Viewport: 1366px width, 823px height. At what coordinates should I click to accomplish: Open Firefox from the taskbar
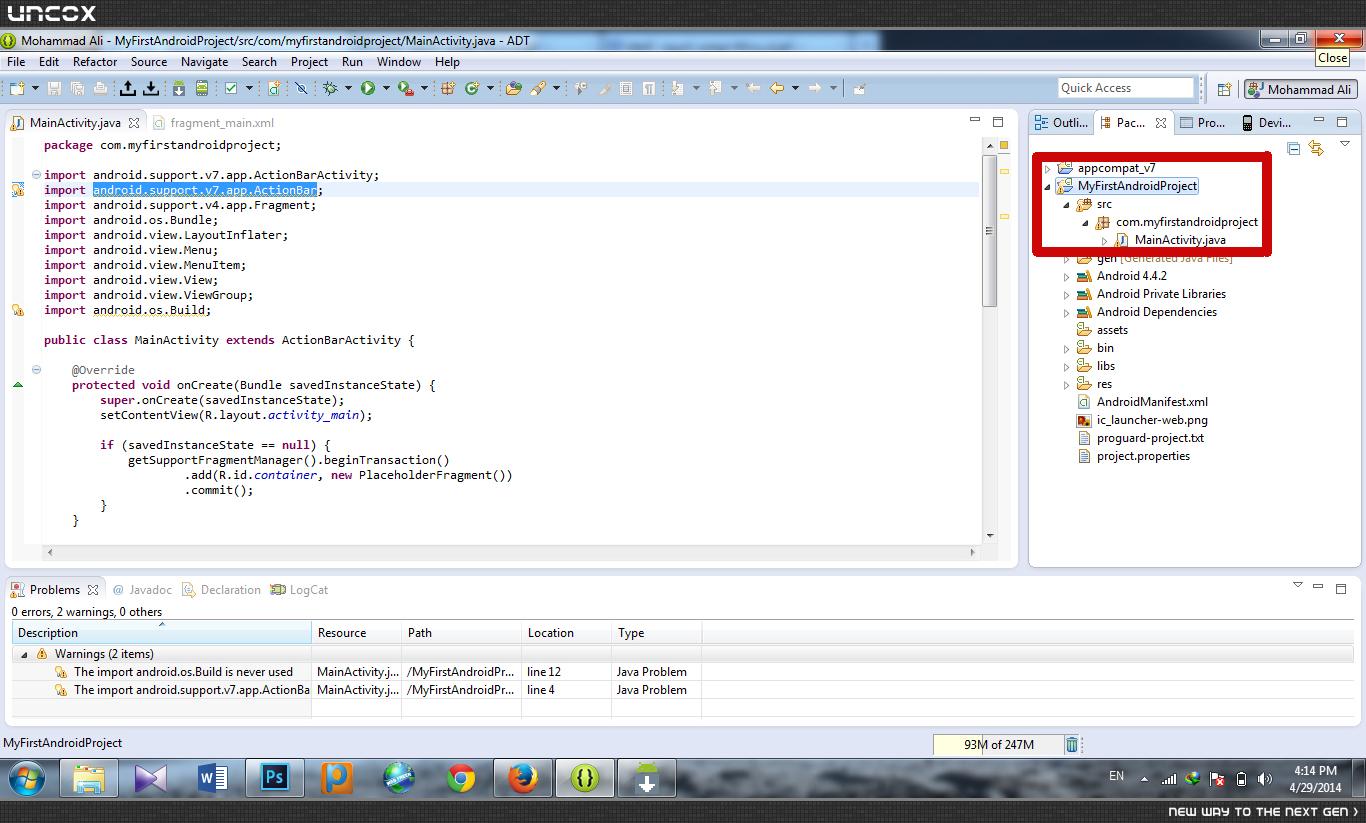[x=523, y=778]
